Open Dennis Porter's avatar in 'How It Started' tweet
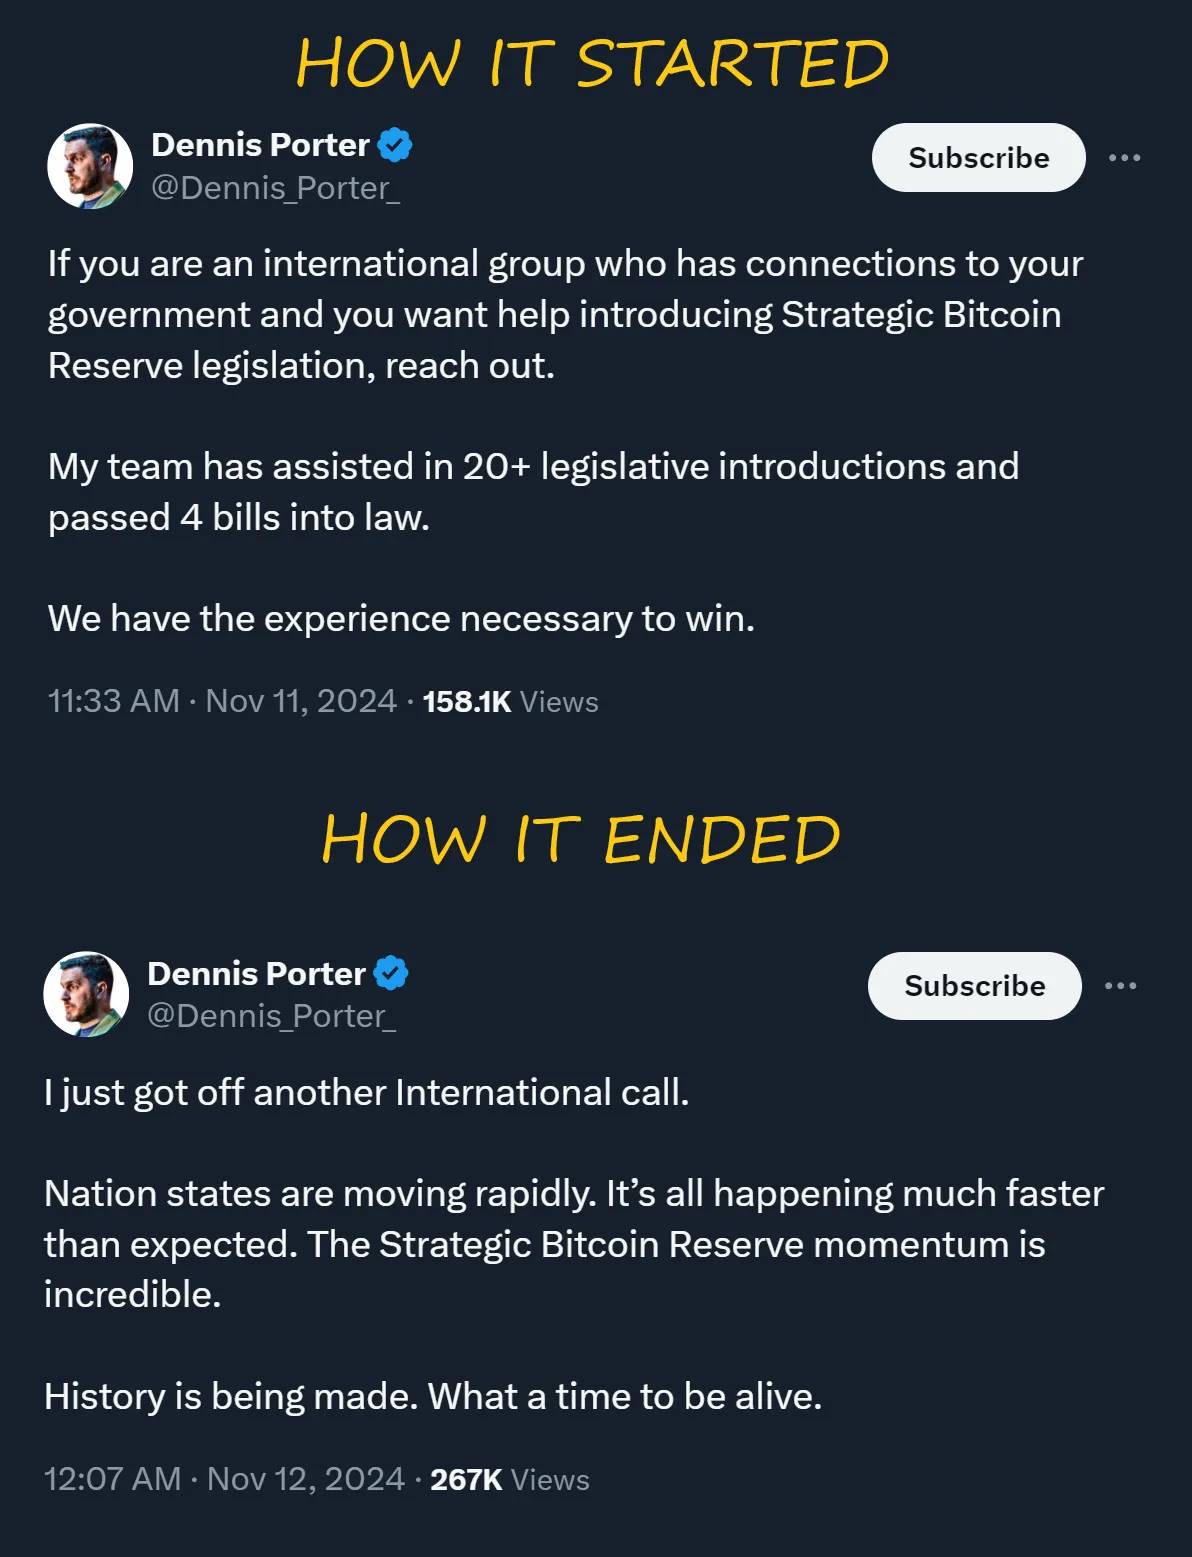This screenshot has width=1192, height=1557. 90,166
